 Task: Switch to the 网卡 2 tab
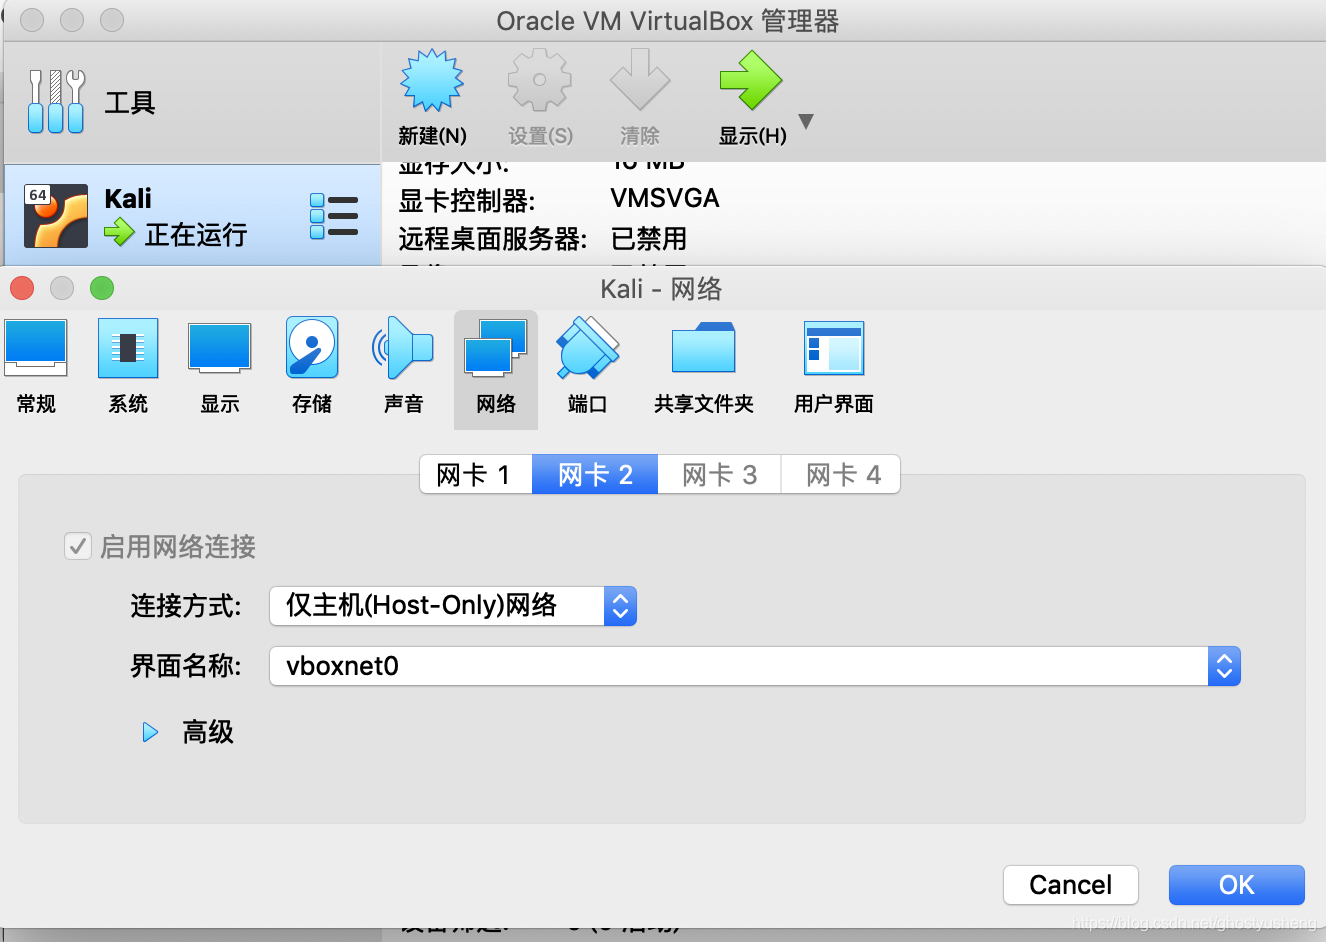coord(595,474)
